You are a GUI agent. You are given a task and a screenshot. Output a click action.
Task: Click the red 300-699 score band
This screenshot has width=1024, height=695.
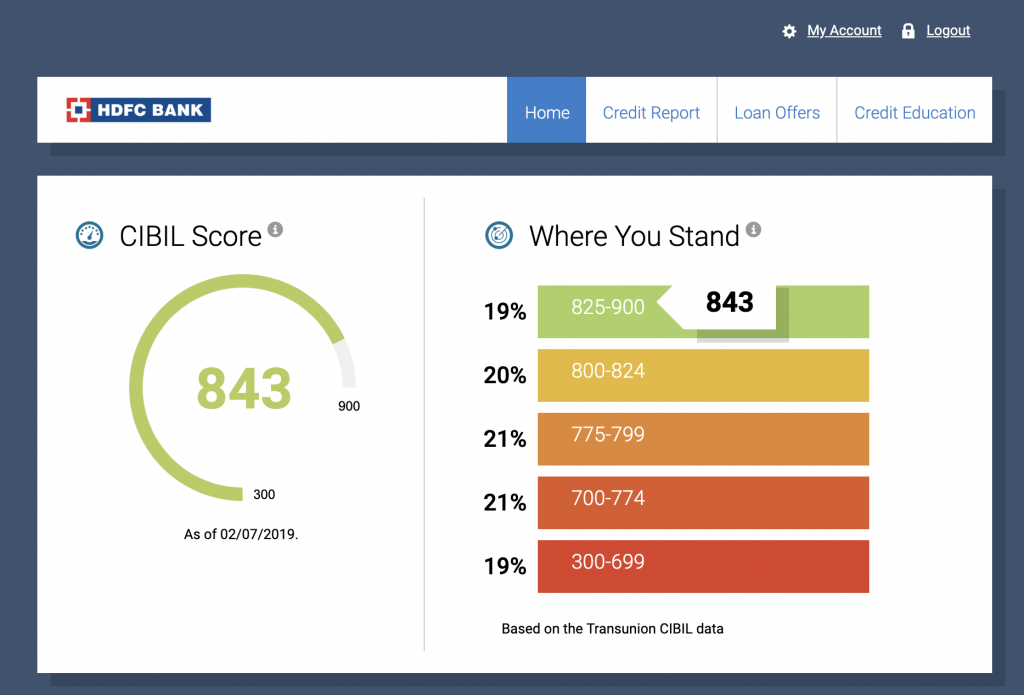point(702,566)
